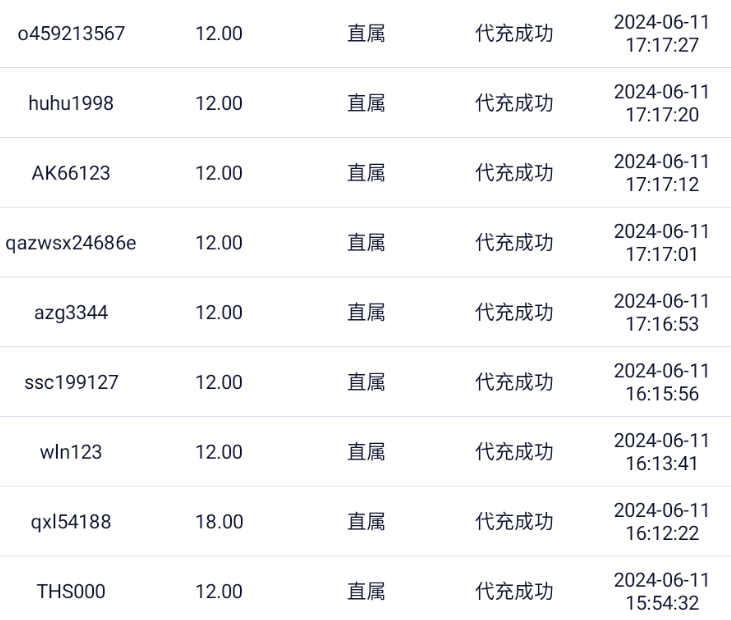Click the timestamp 2024-06-11 17:17:27
The height and width of the screenshot is (620, 731).
[661, 33]
